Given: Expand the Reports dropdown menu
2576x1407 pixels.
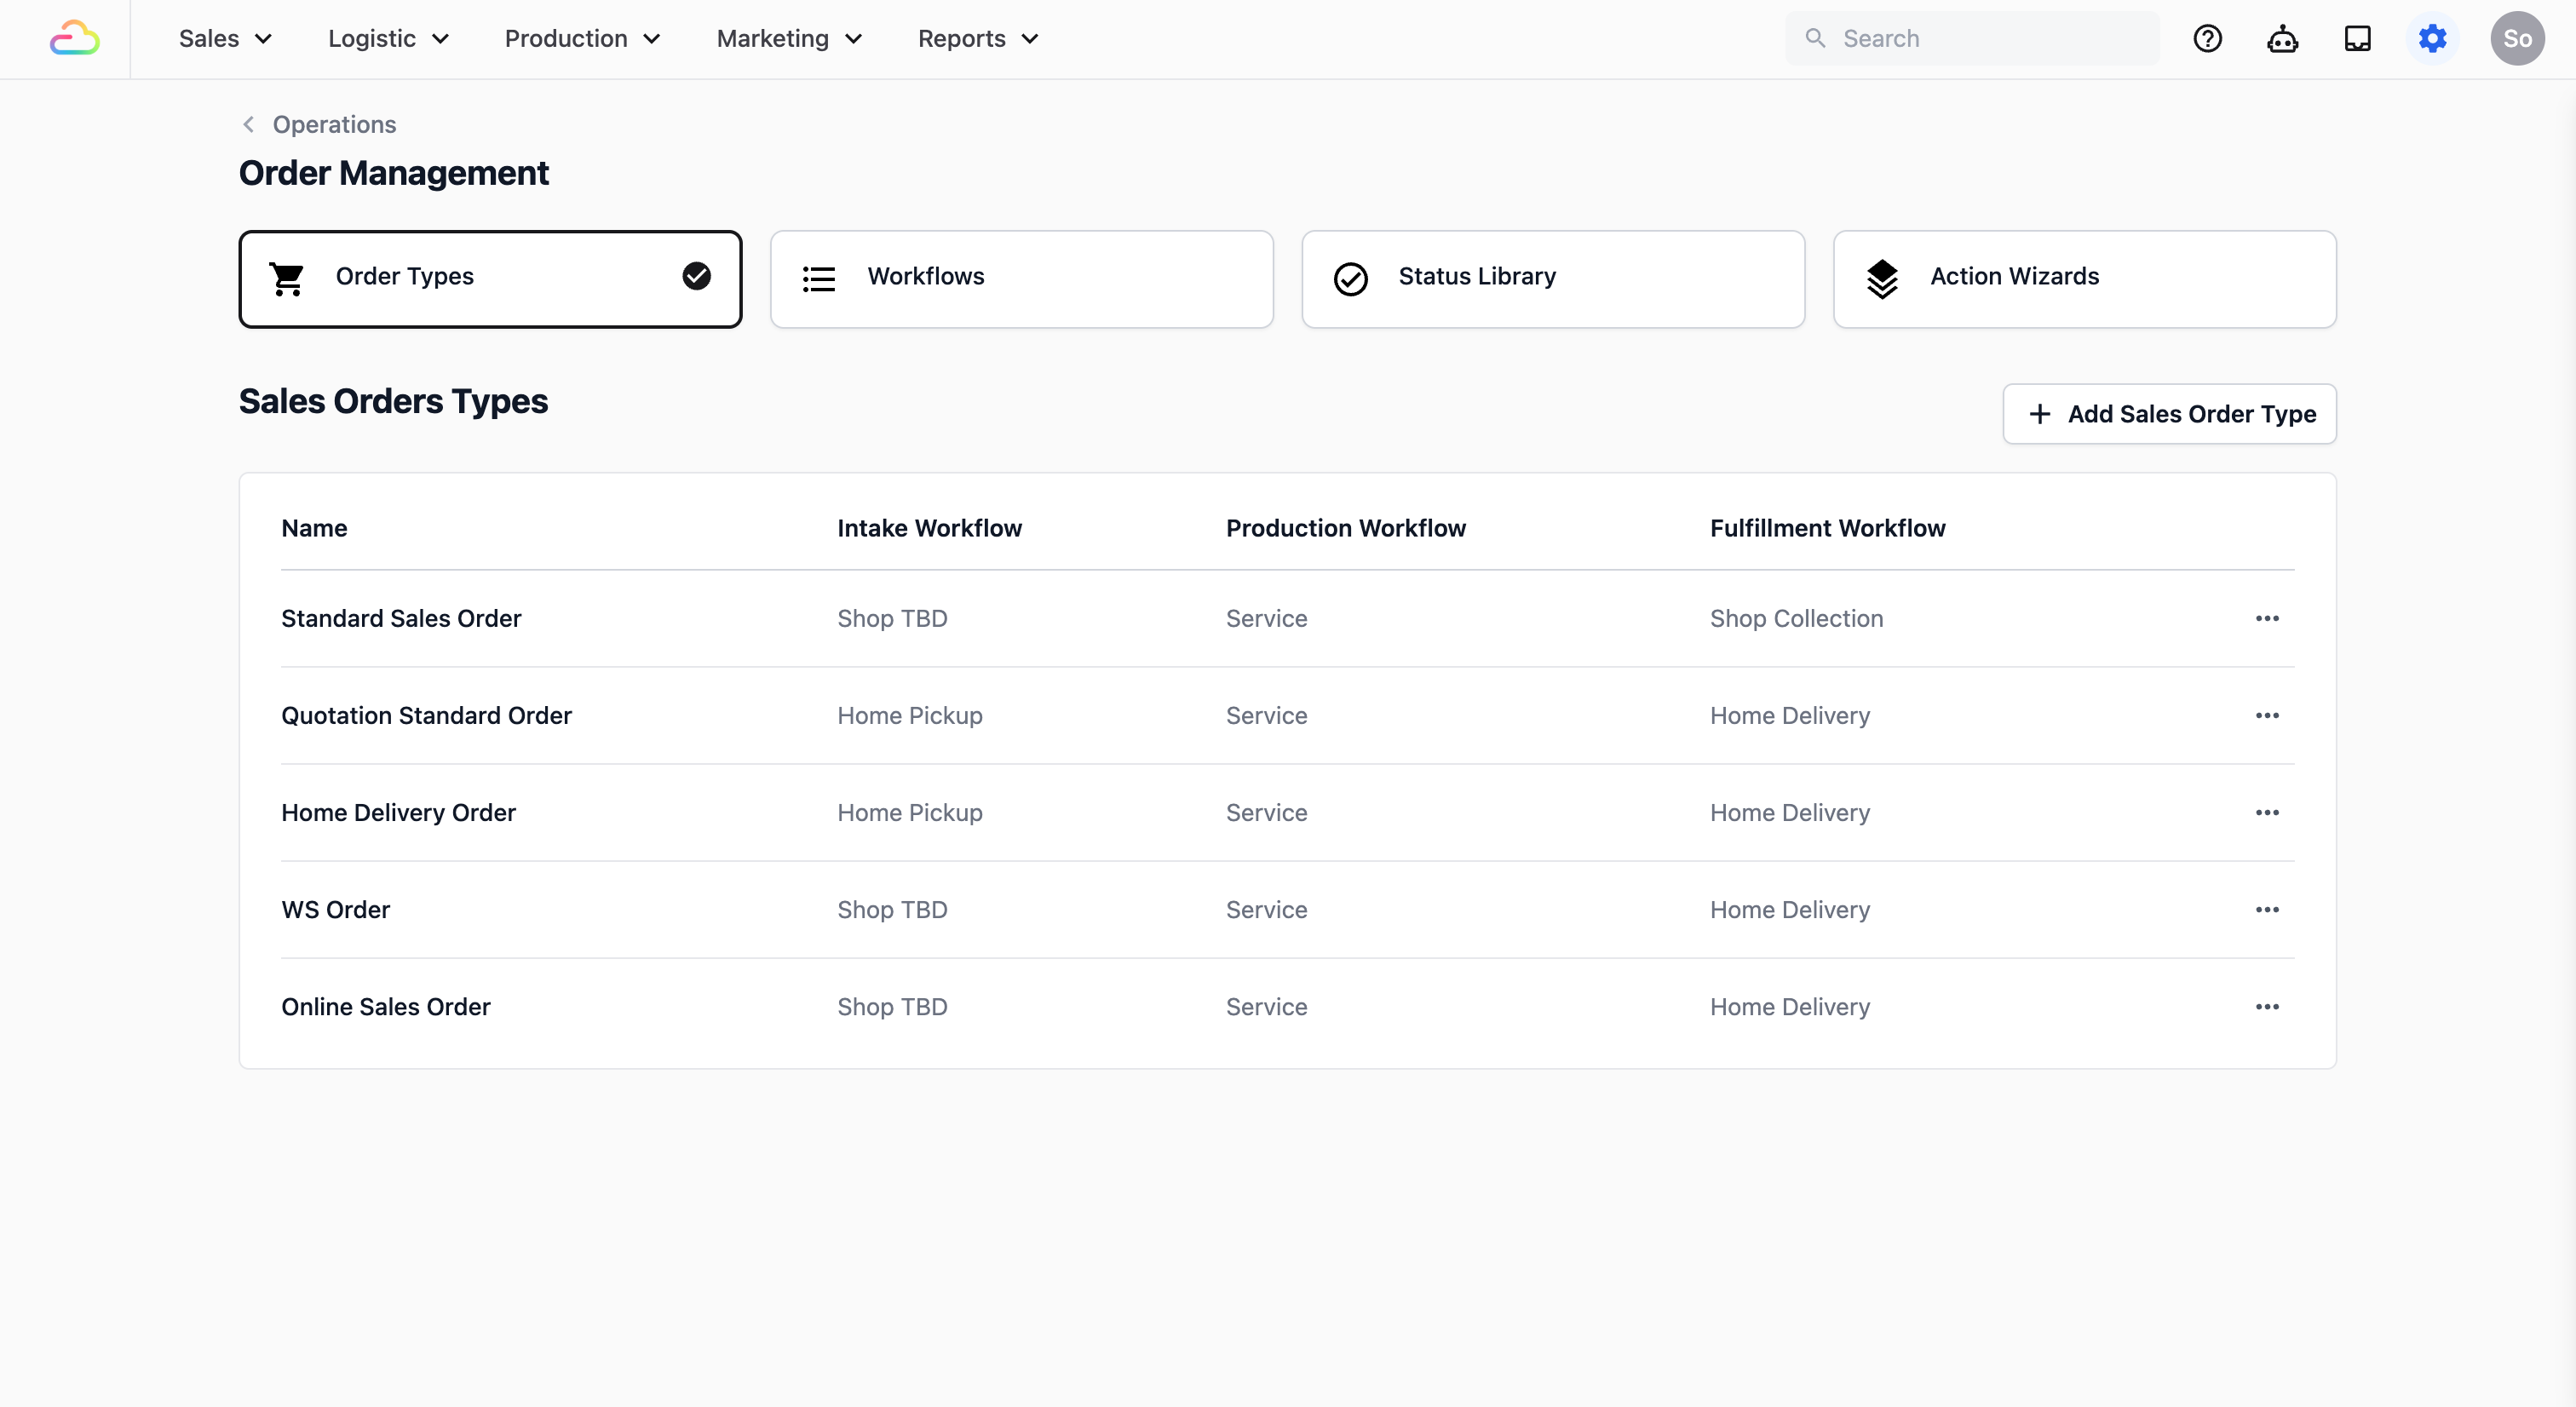Looking at the screenshot, I should point(978,39).
